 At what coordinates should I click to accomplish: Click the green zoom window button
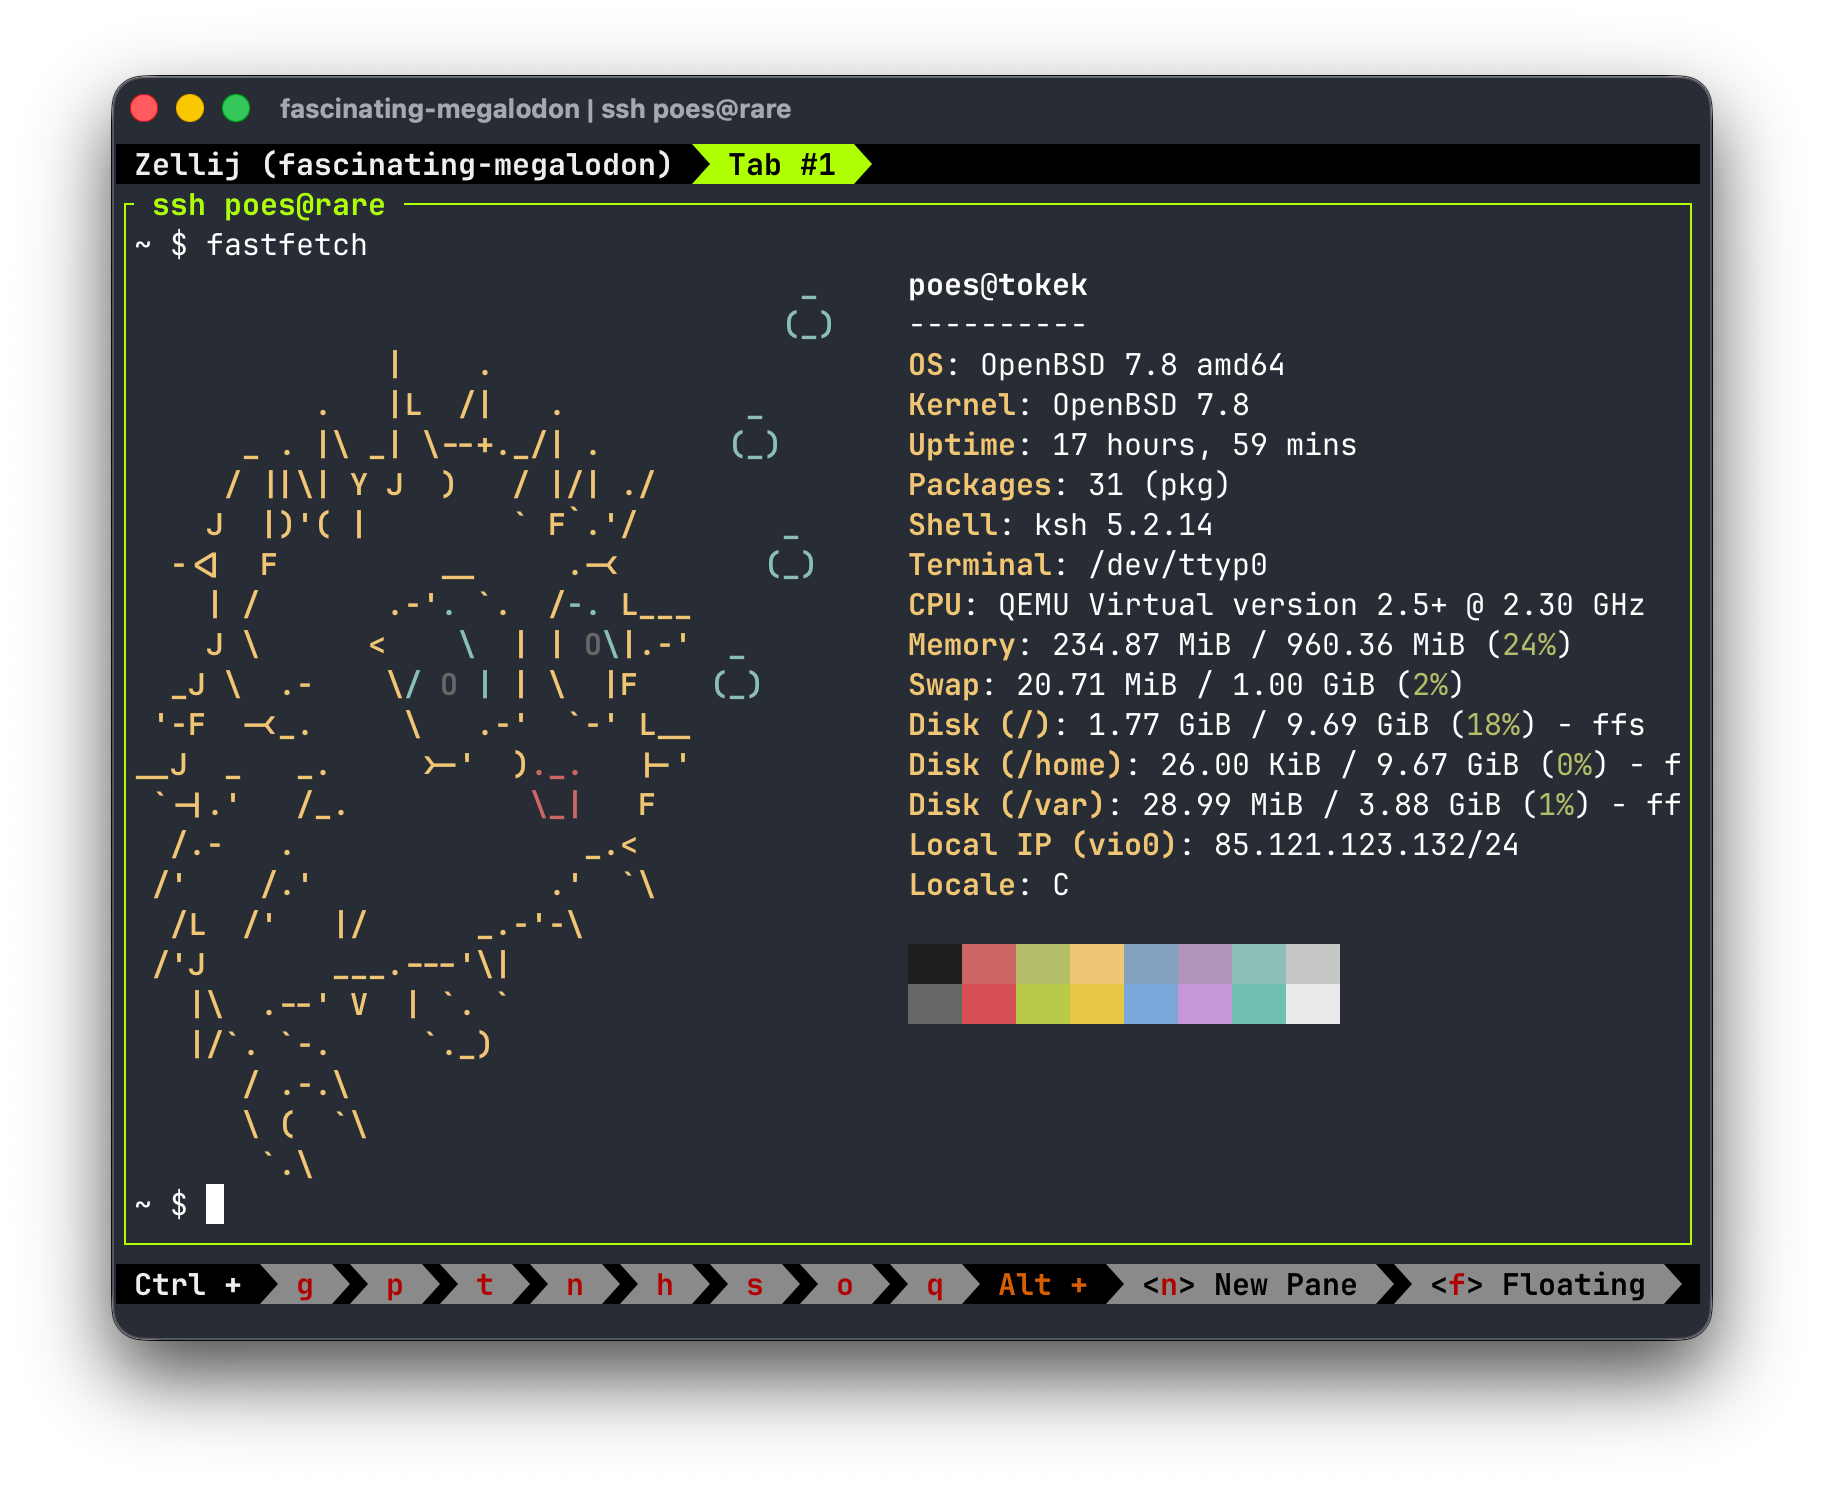tap(236, 108)
